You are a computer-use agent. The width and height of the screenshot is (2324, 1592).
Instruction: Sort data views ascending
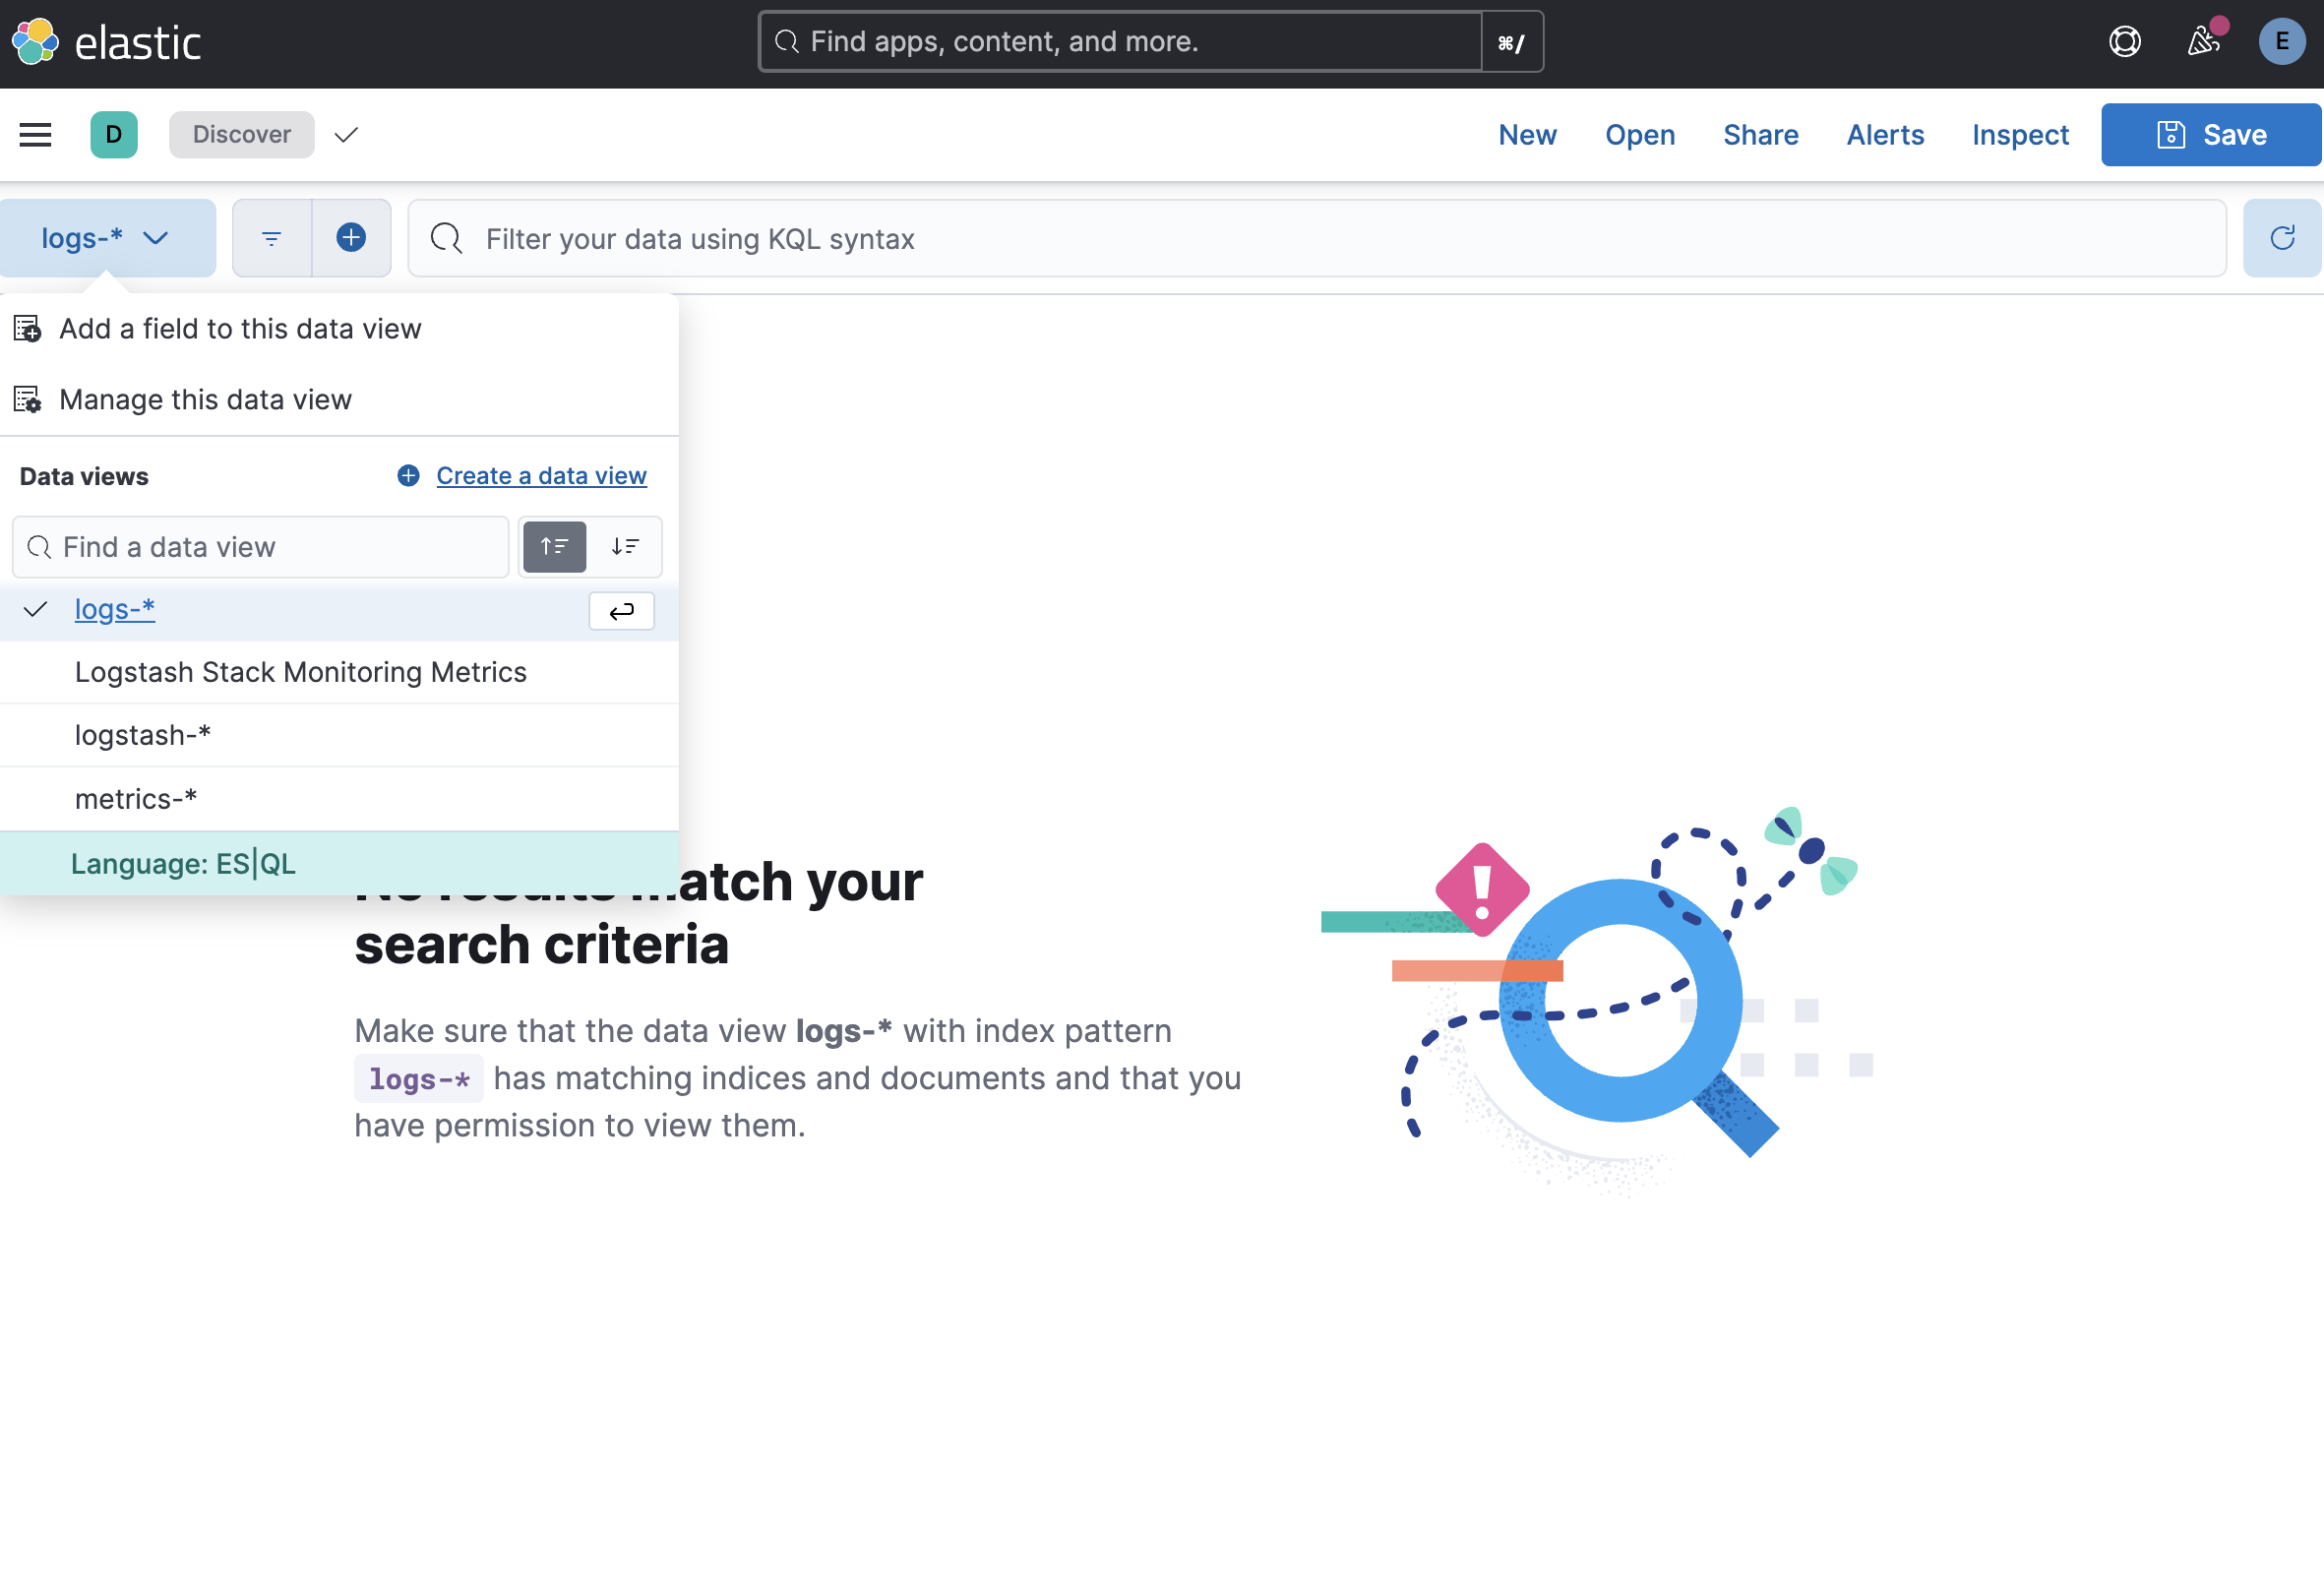pos(554,547)
